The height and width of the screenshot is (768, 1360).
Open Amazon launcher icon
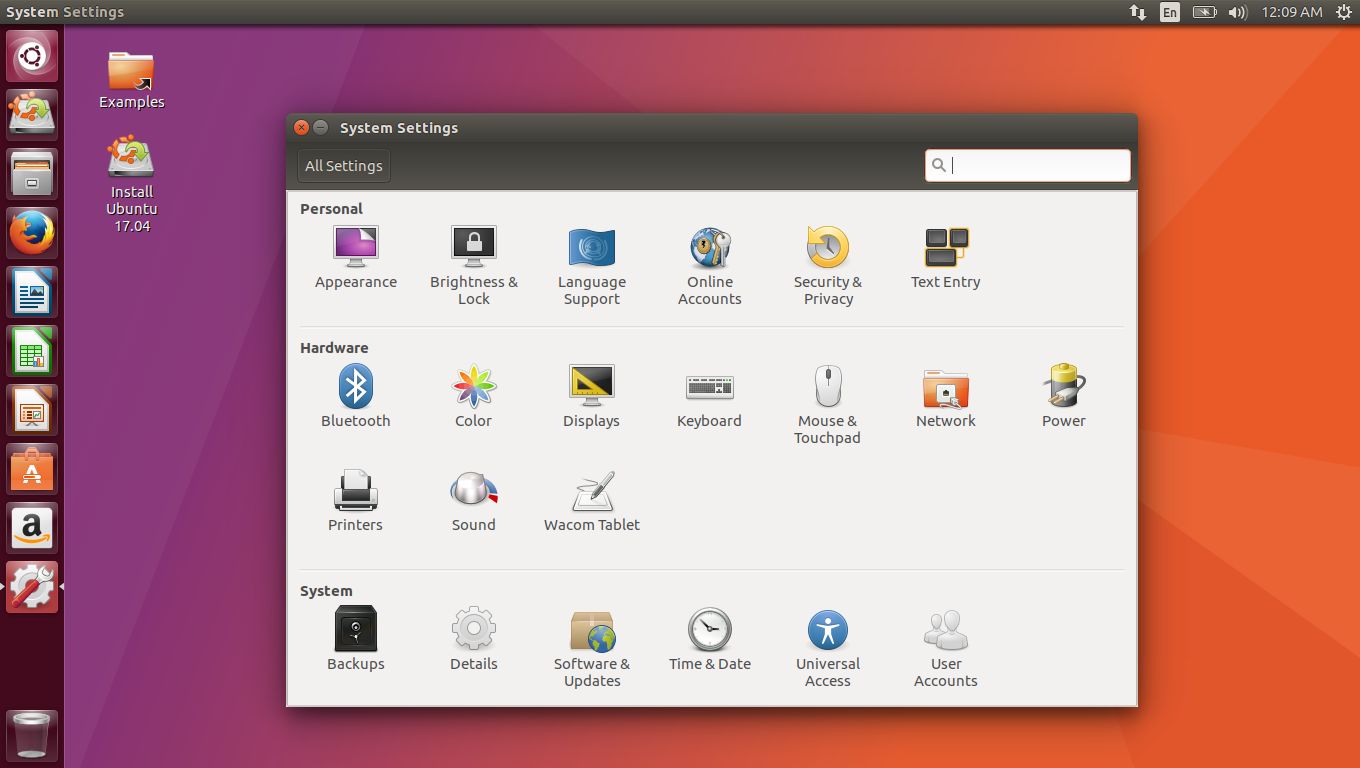(32, 528)
